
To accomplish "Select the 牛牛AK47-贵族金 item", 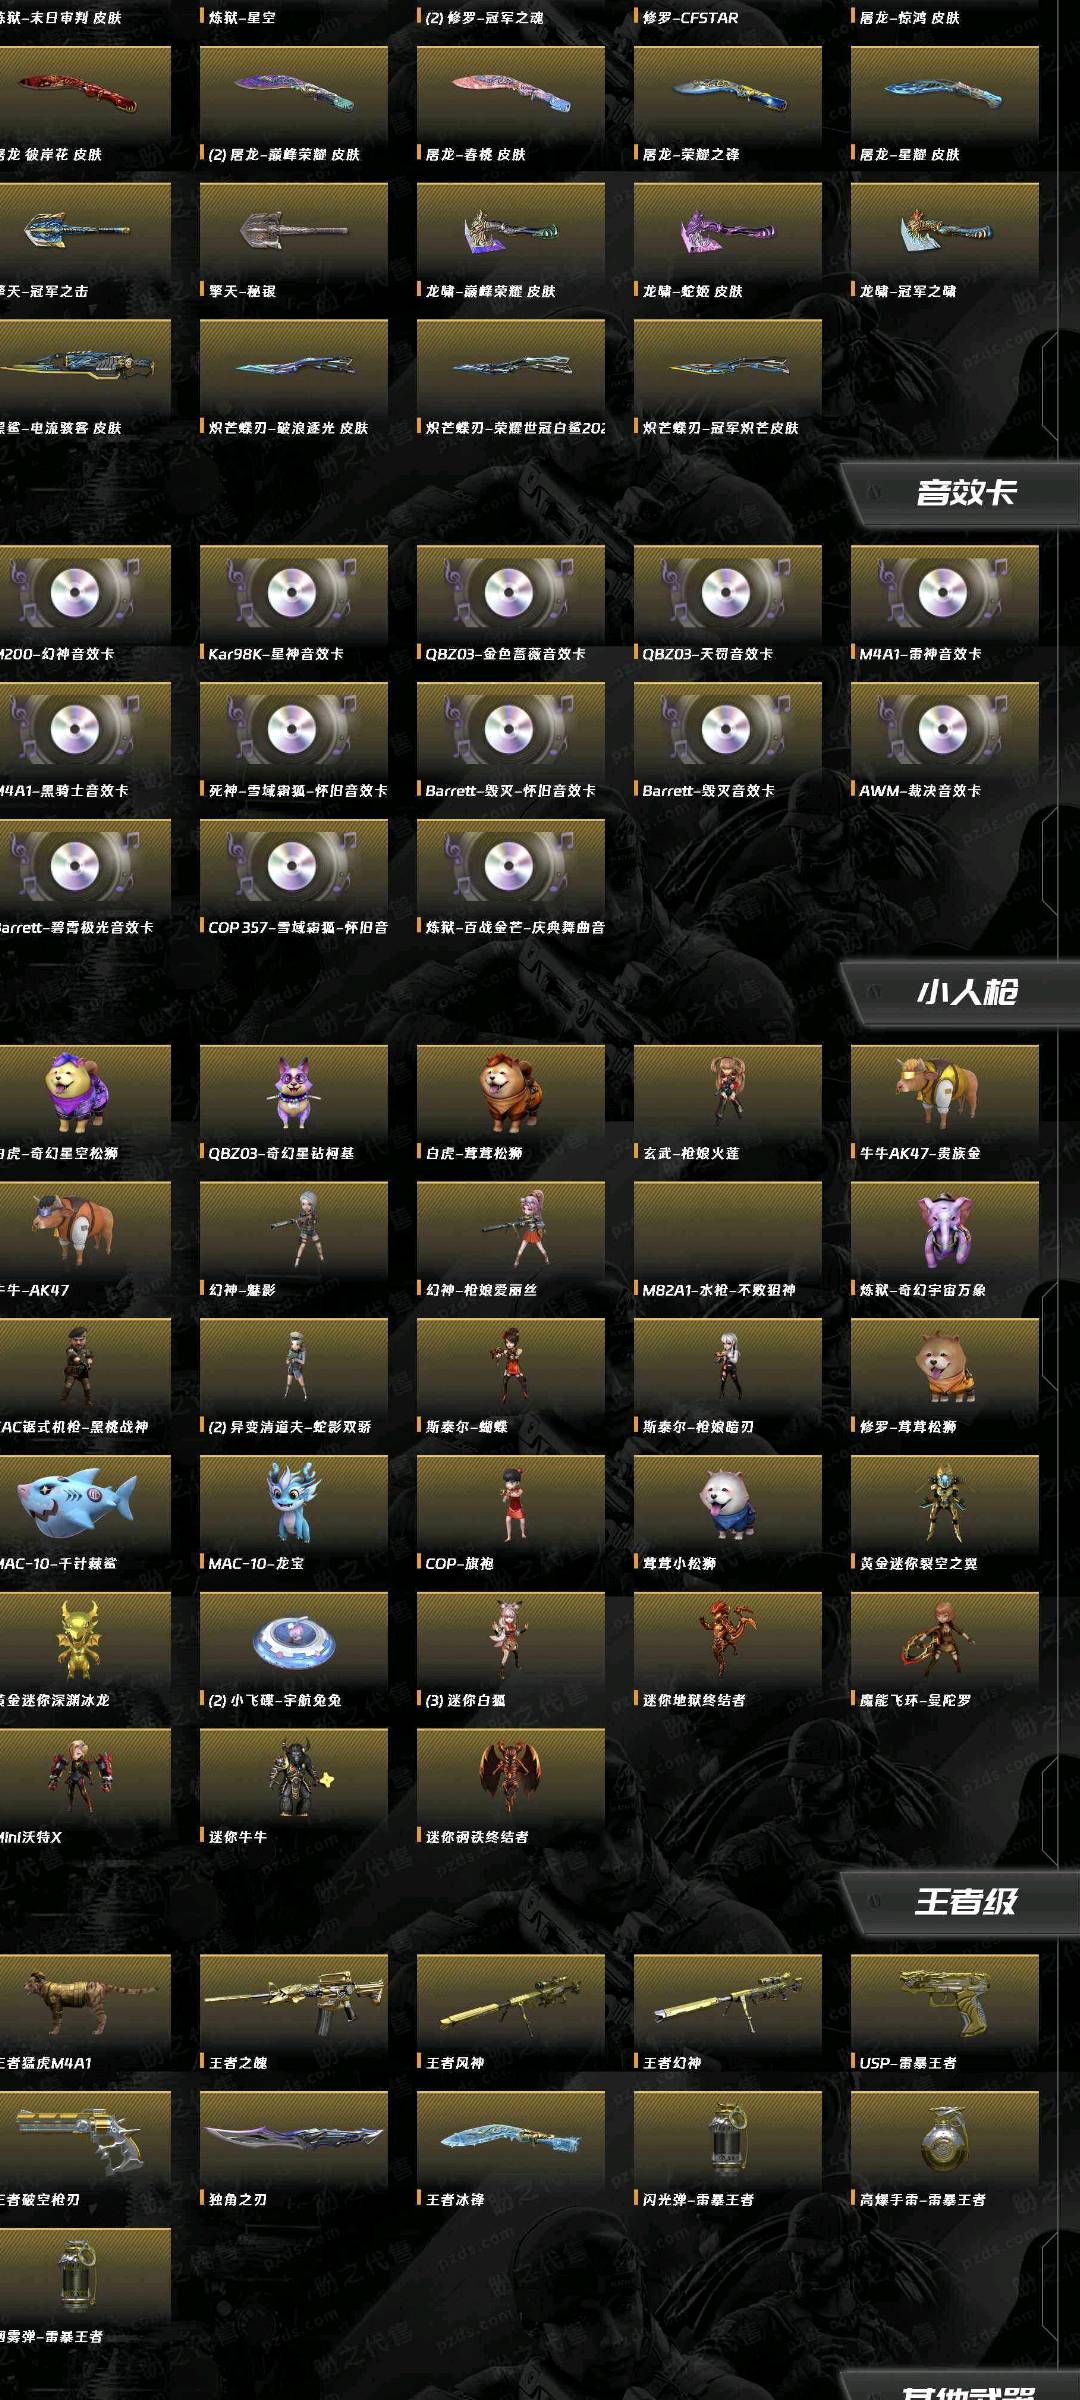I will point(944,1094).
